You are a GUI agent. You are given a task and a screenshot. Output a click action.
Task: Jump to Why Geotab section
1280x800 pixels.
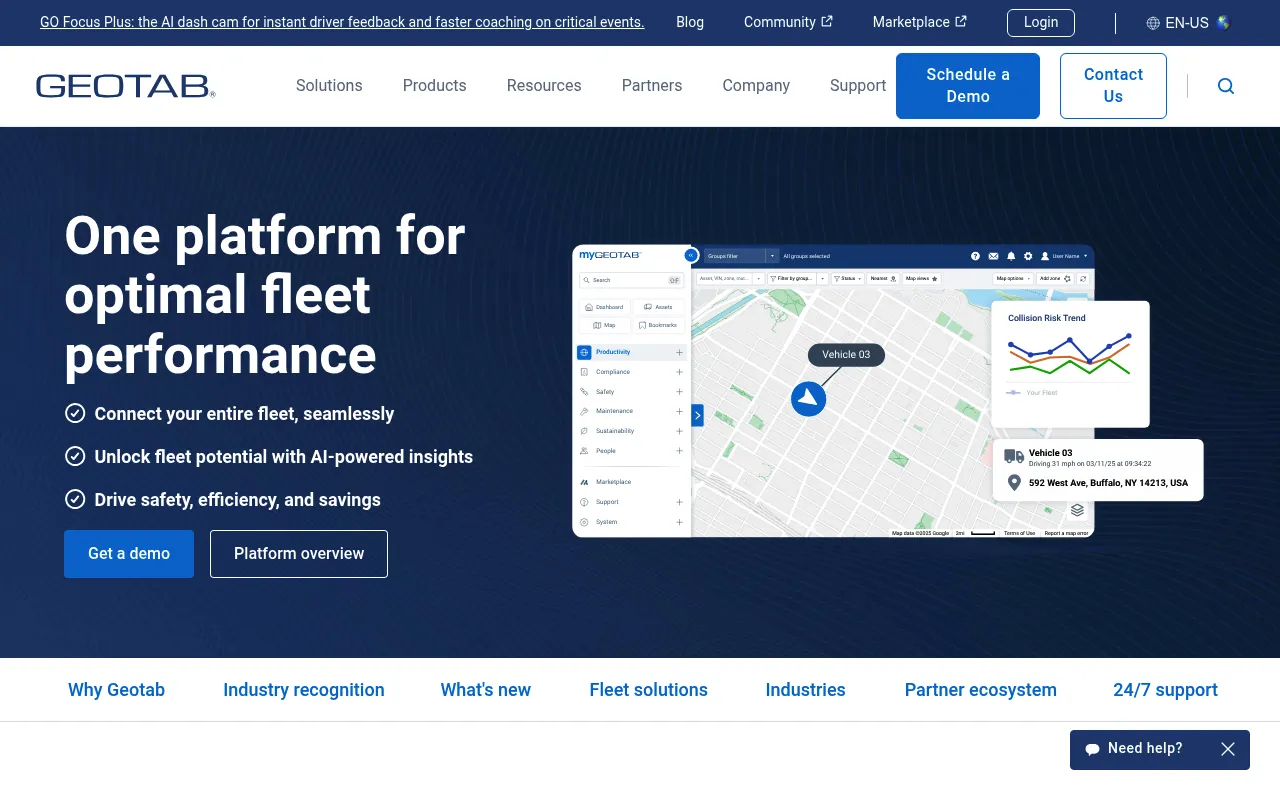pos(116,690)
